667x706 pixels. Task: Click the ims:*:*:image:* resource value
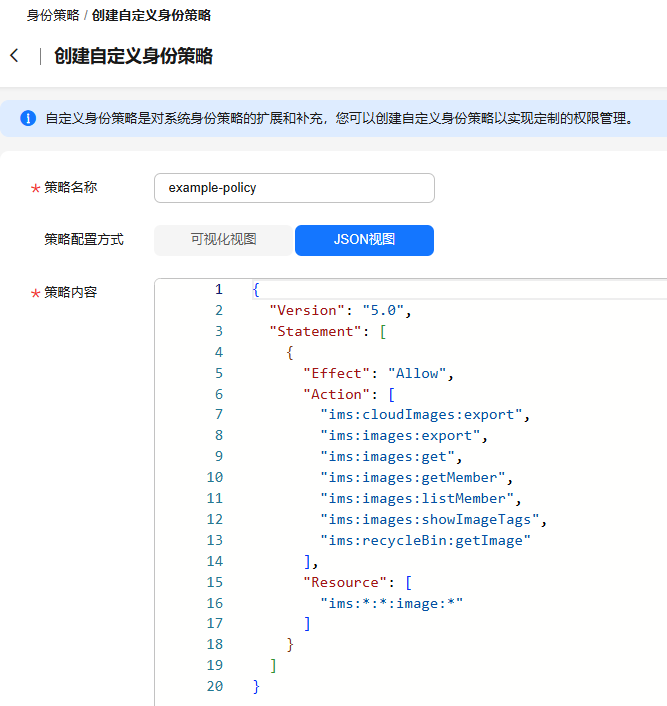(x=391, y=603)
